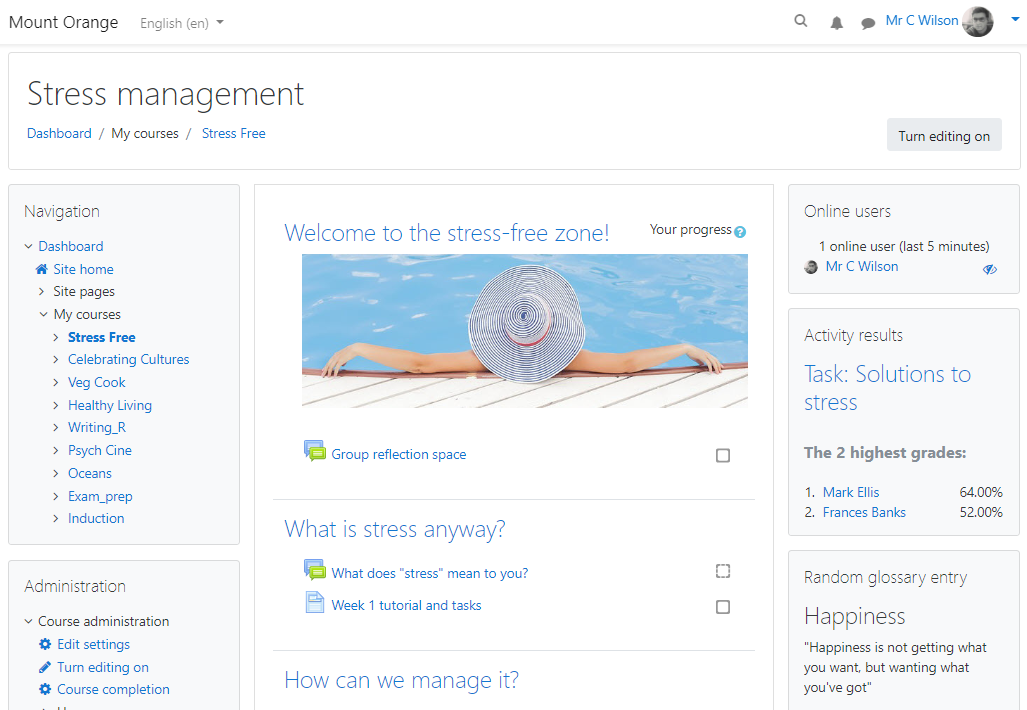Image resolution: width=1027 pixels, height=710 pixels.
Task: Click the Turn editing on pencil icon
Action: click(x=45, y=667)
